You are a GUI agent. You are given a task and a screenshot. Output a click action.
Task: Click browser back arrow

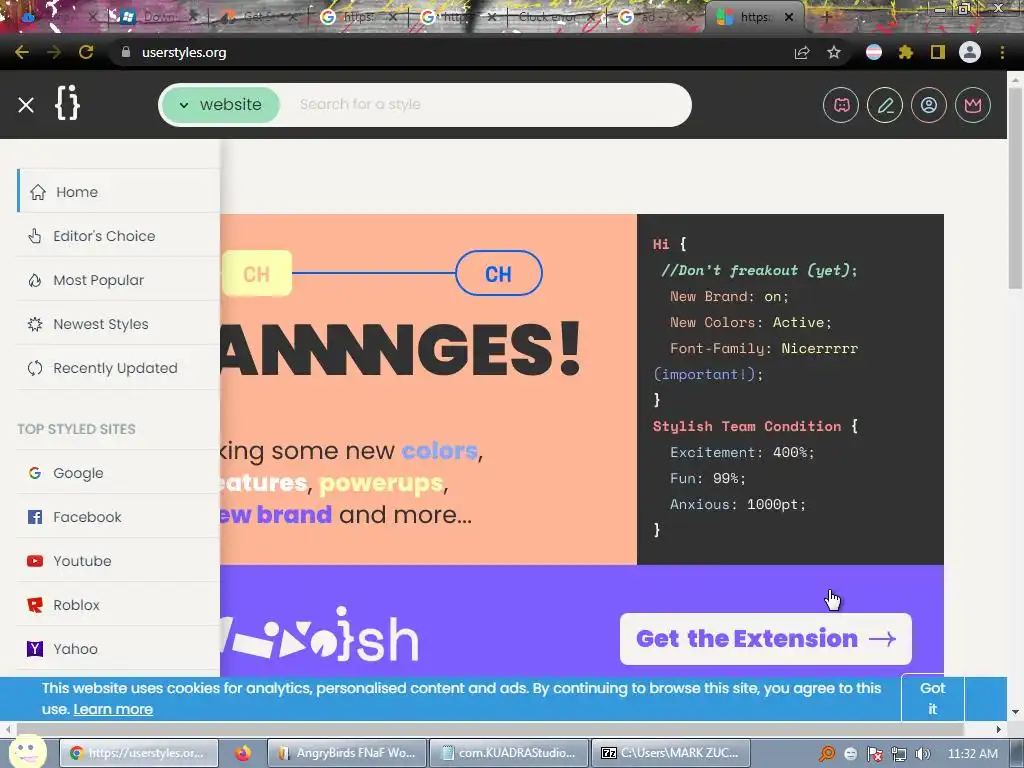point(22,52)
